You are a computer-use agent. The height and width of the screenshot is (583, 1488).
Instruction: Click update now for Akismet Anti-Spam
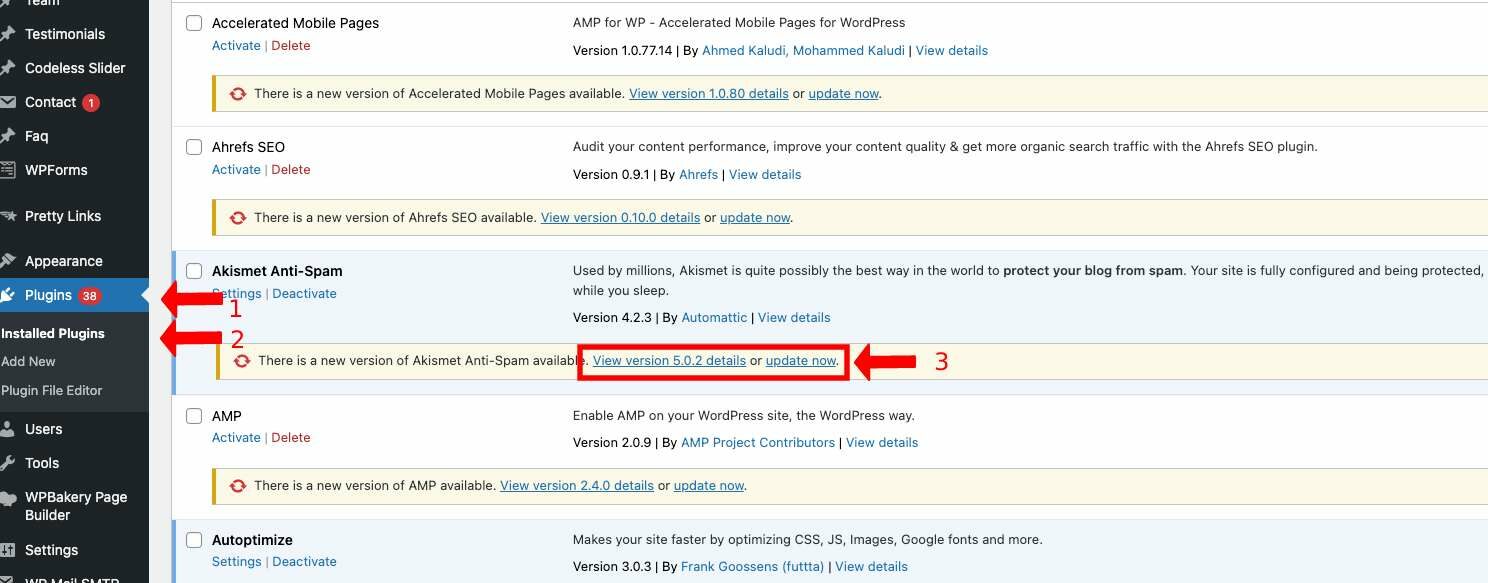(801, 361)
